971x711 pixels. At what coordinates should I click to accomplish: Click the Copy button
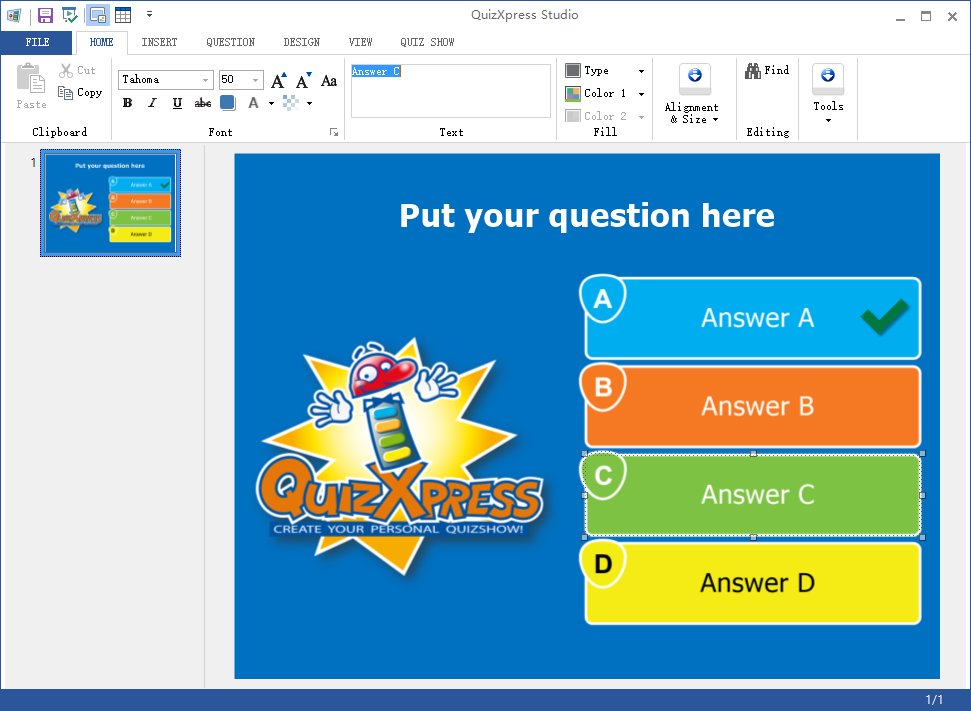point(80,92)
